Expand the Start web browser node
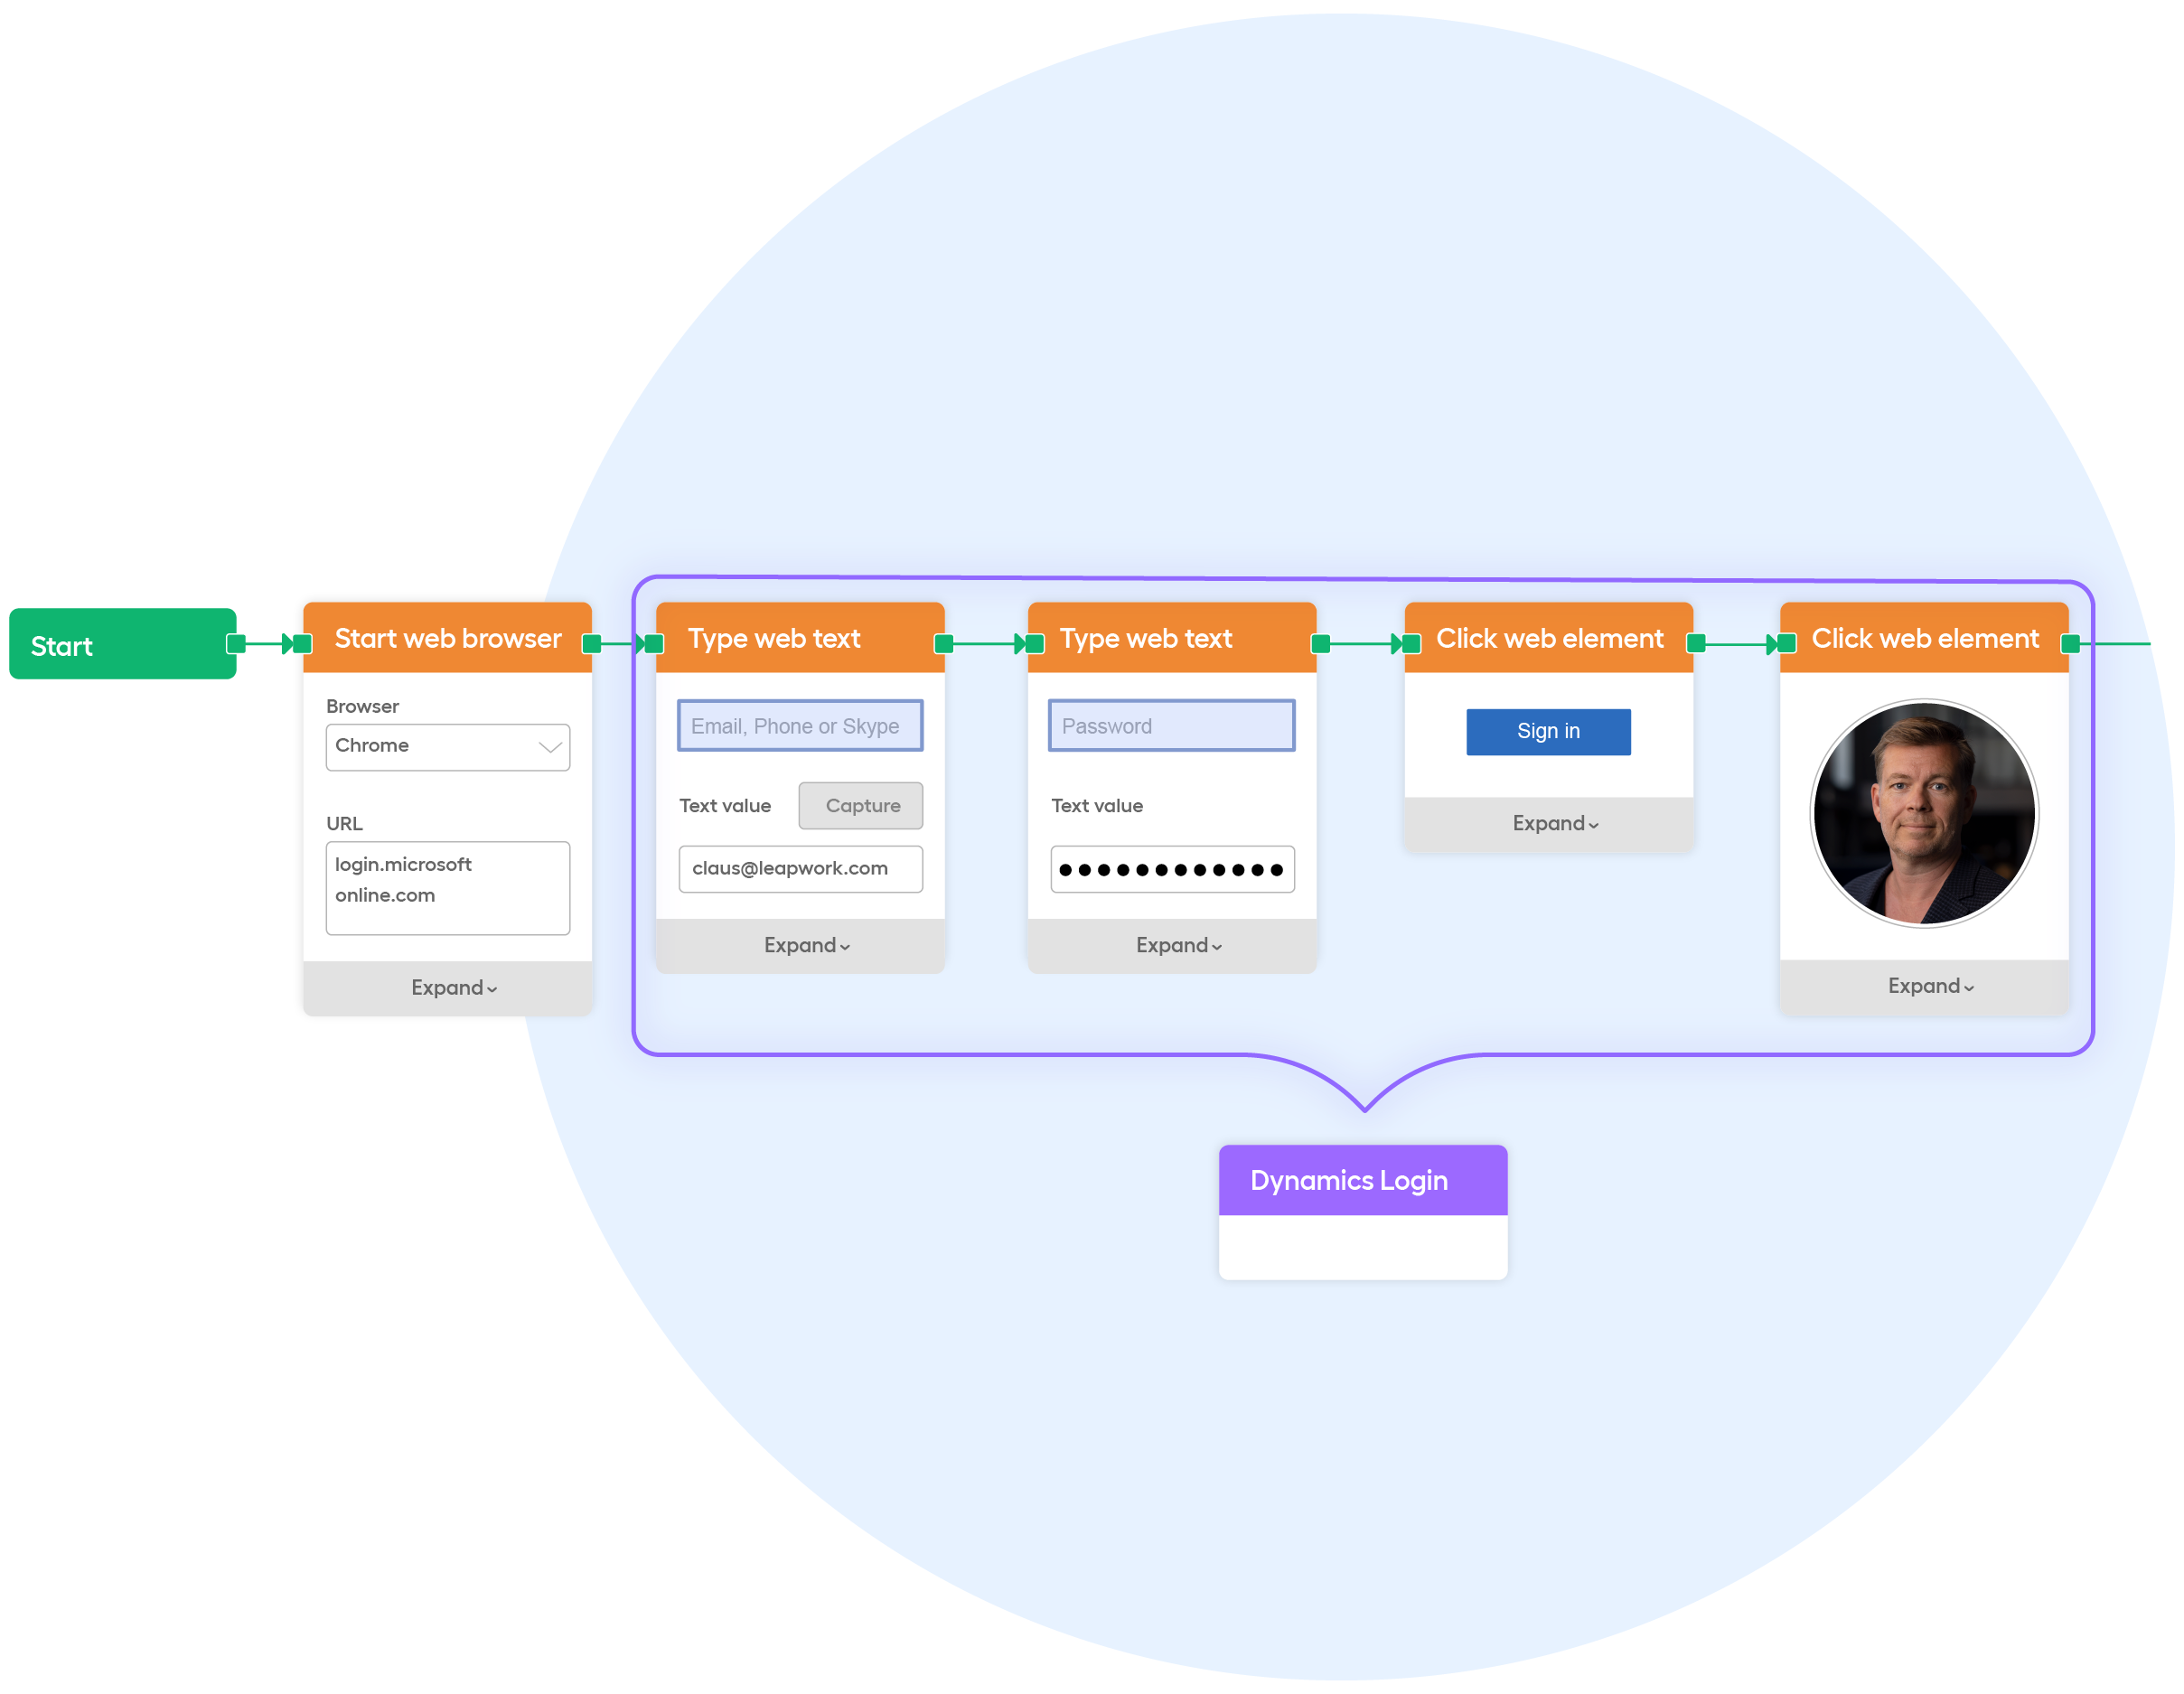The height and width of the screenshot is (1694, 2184). click(x=448, y=985)
